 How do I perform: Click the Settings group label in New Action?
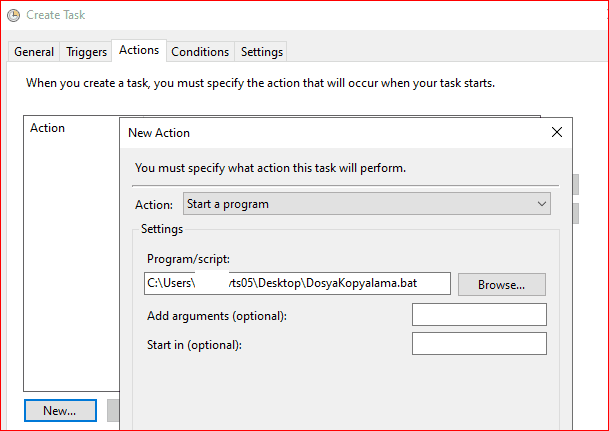tap(161, 229)
